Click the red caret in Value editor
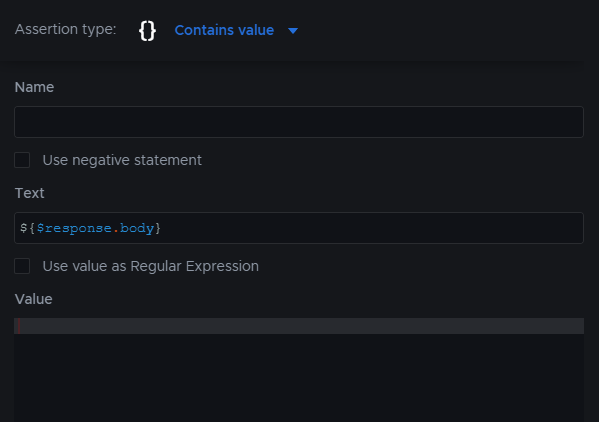Viewport: 599px width, 422px height. [19, 326]
